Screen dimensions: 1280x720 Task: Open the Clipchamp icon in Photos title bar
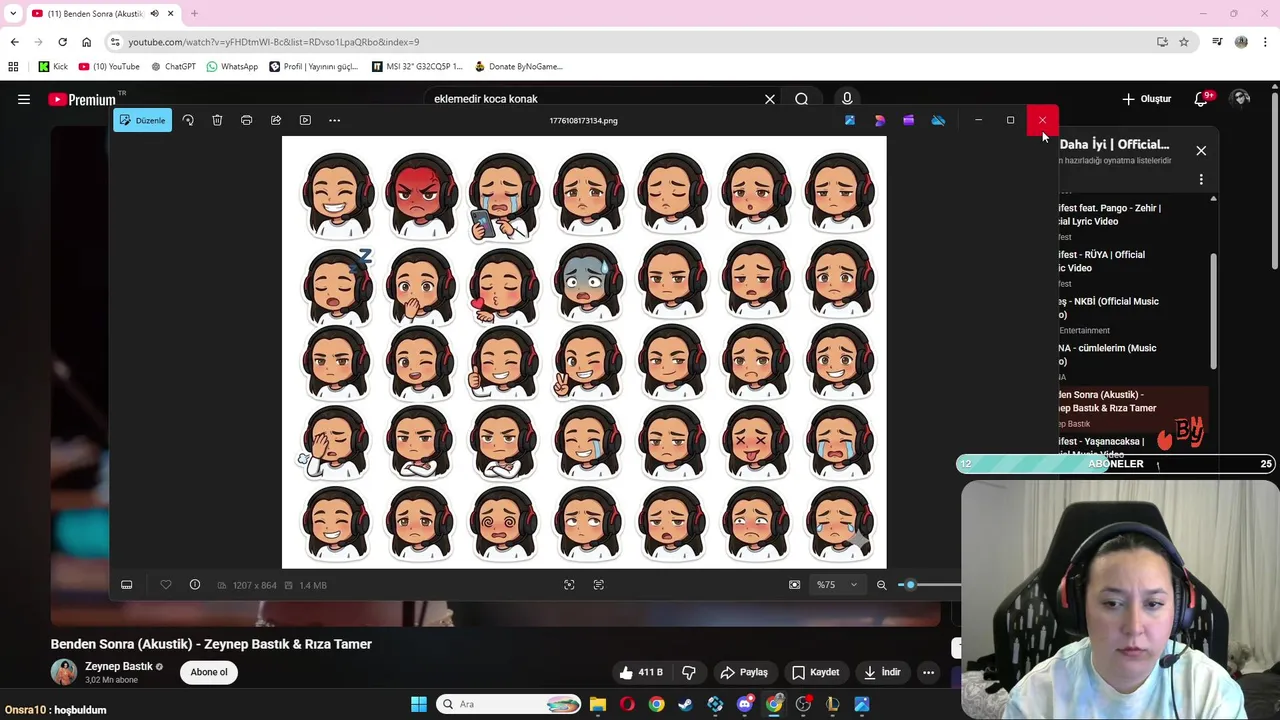(x=908, y=120)
